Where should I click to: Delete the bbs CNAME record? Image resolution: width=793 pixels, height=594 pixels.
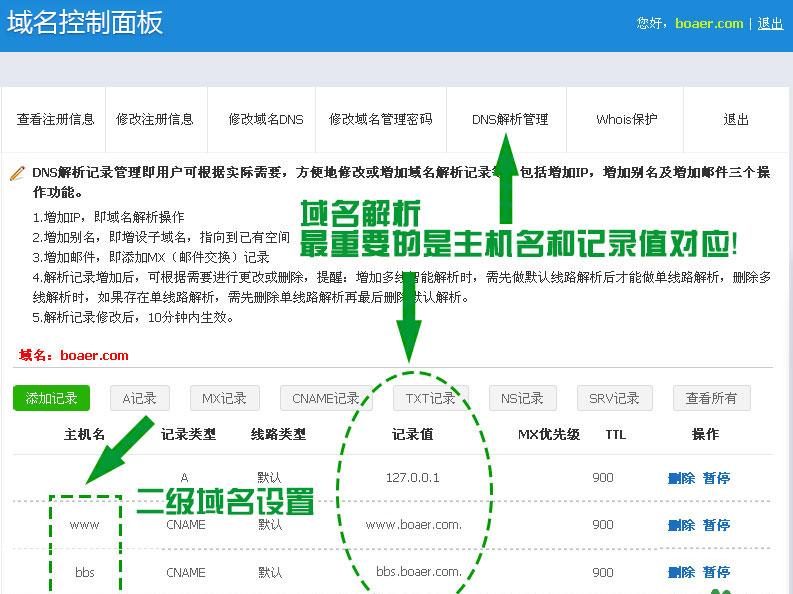681,572
